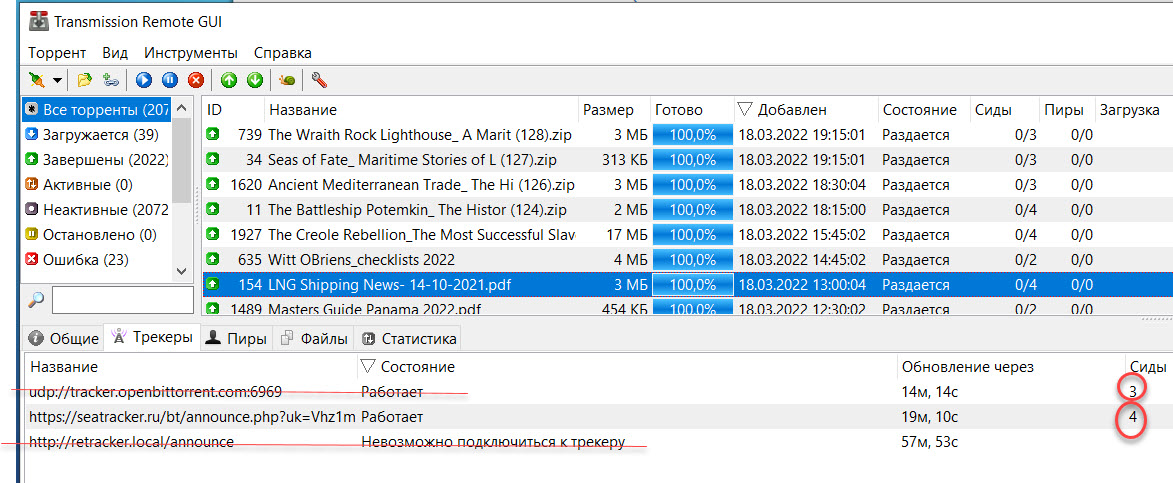Open settings via the wrench icon
The width and height of the screenshot is (1173, 483).
click(x=320, y=80)
